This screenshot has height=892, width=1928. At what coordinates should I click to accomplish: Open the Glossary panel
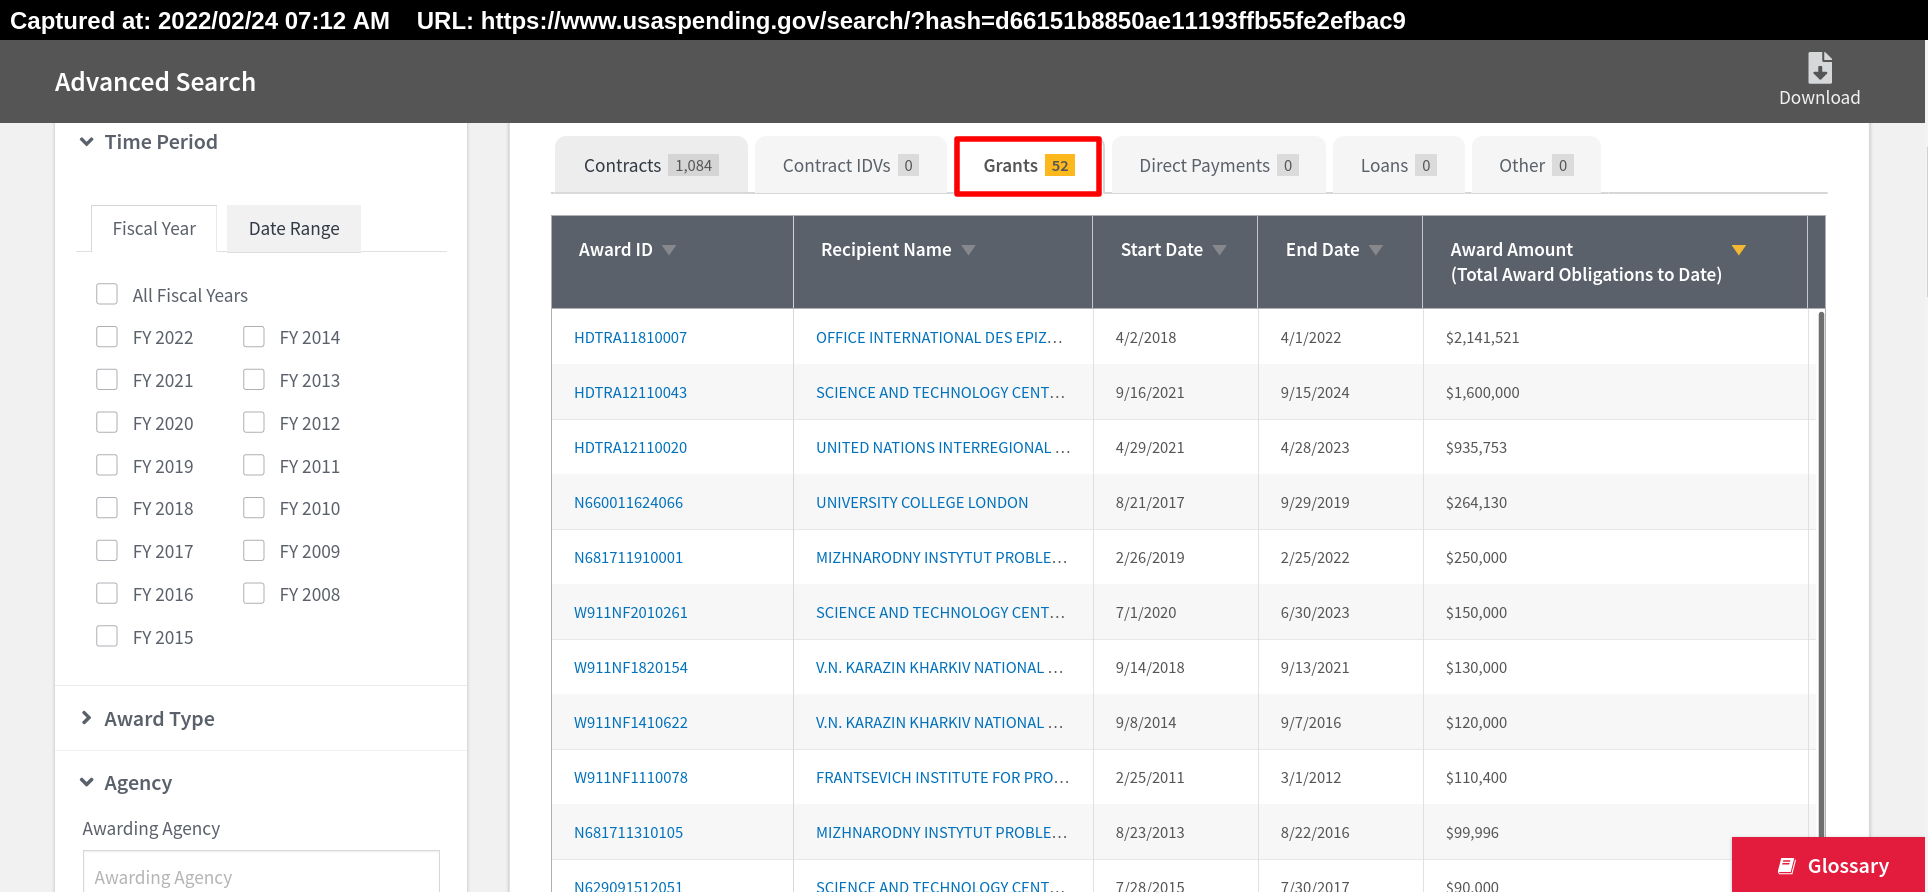1829,865
